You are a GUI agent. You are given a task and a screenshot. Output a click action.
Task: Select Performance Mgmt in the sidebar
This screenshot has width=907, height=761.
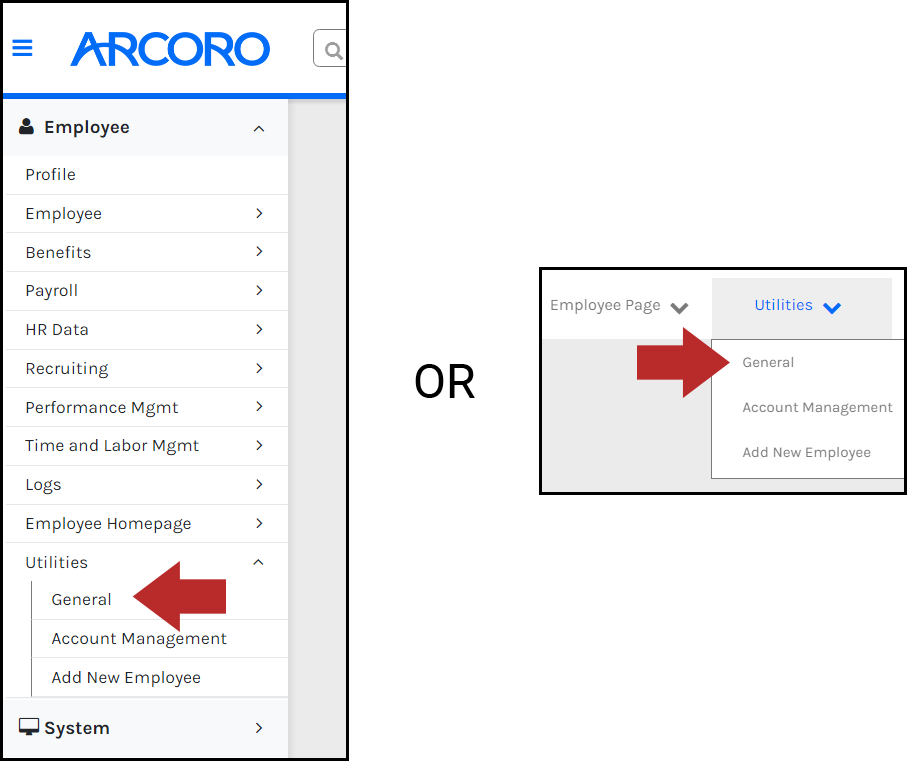coord(102,408)
